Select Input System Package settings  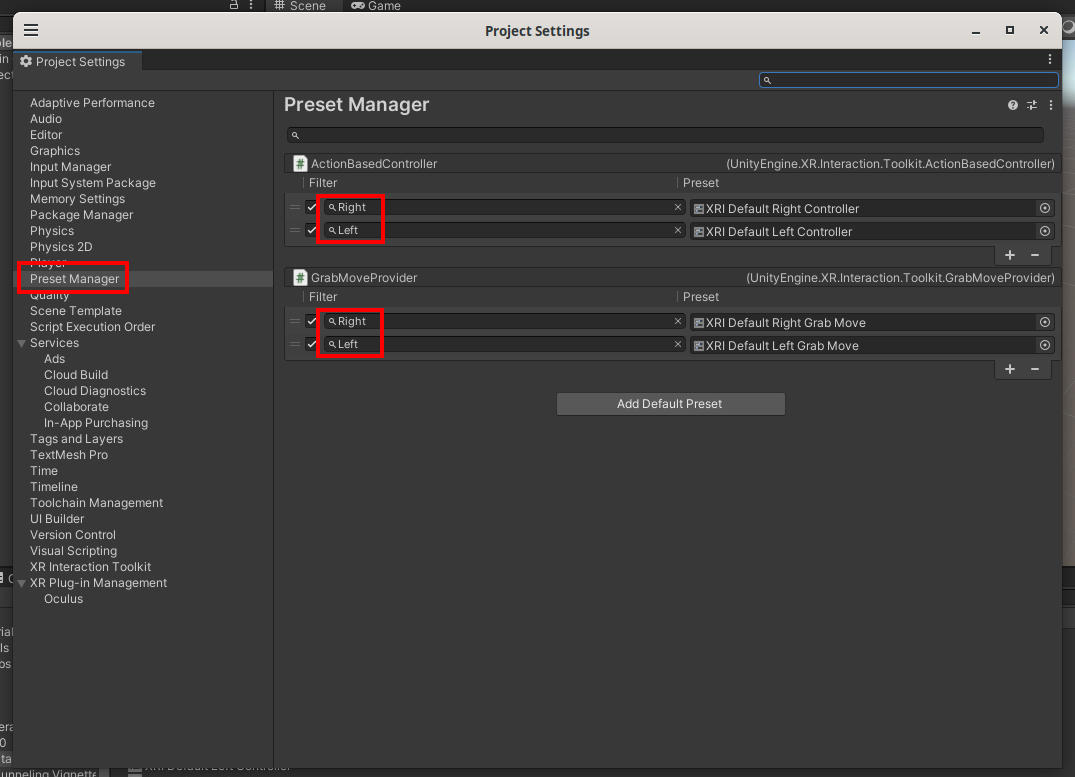92,183
